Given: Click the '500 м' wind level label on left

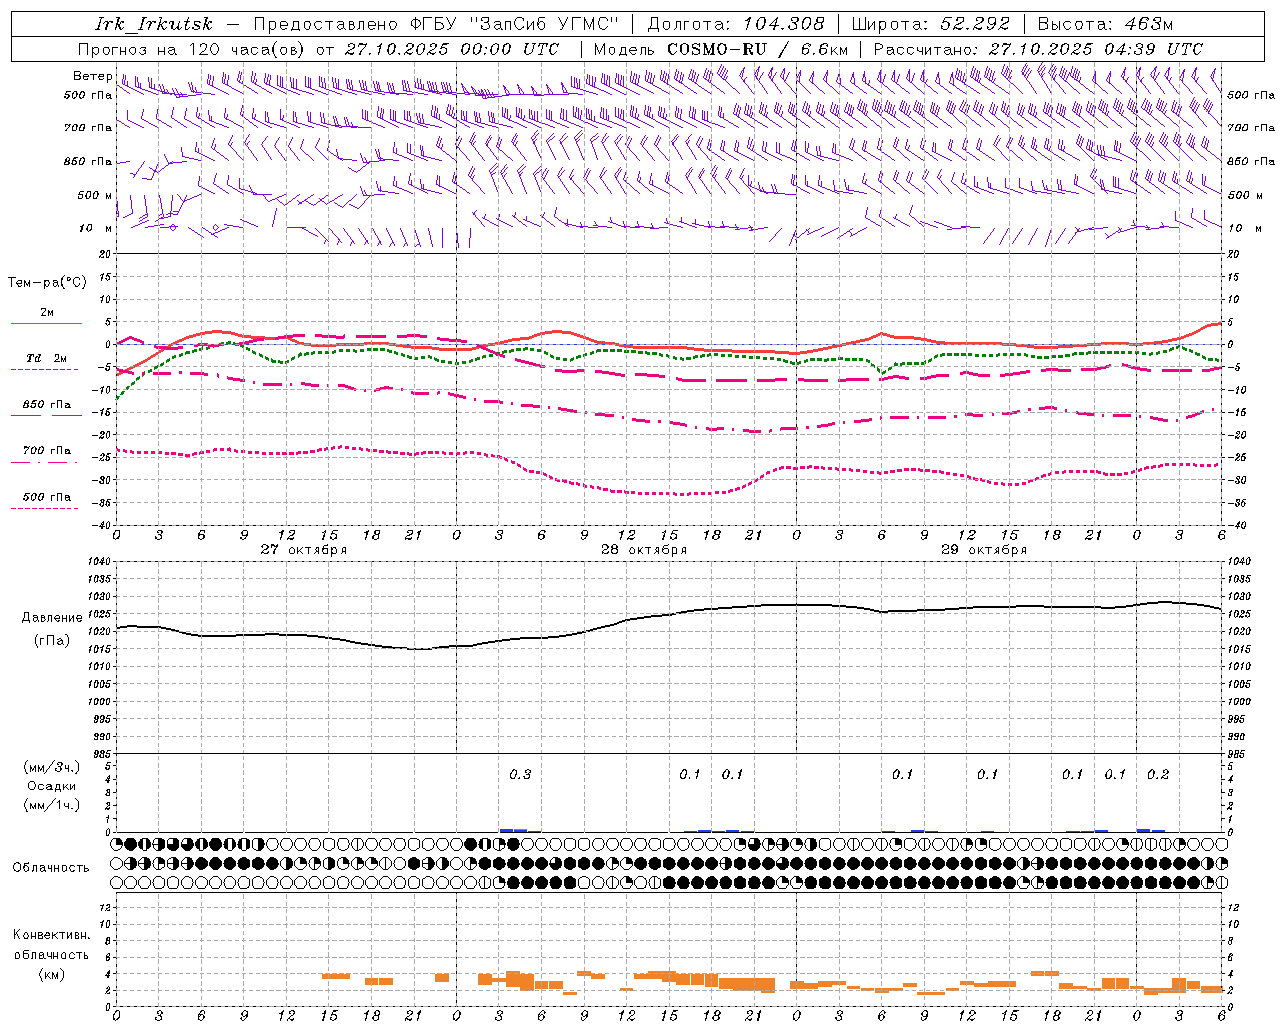Looking at the screenshot, I should tap(95, 195).
